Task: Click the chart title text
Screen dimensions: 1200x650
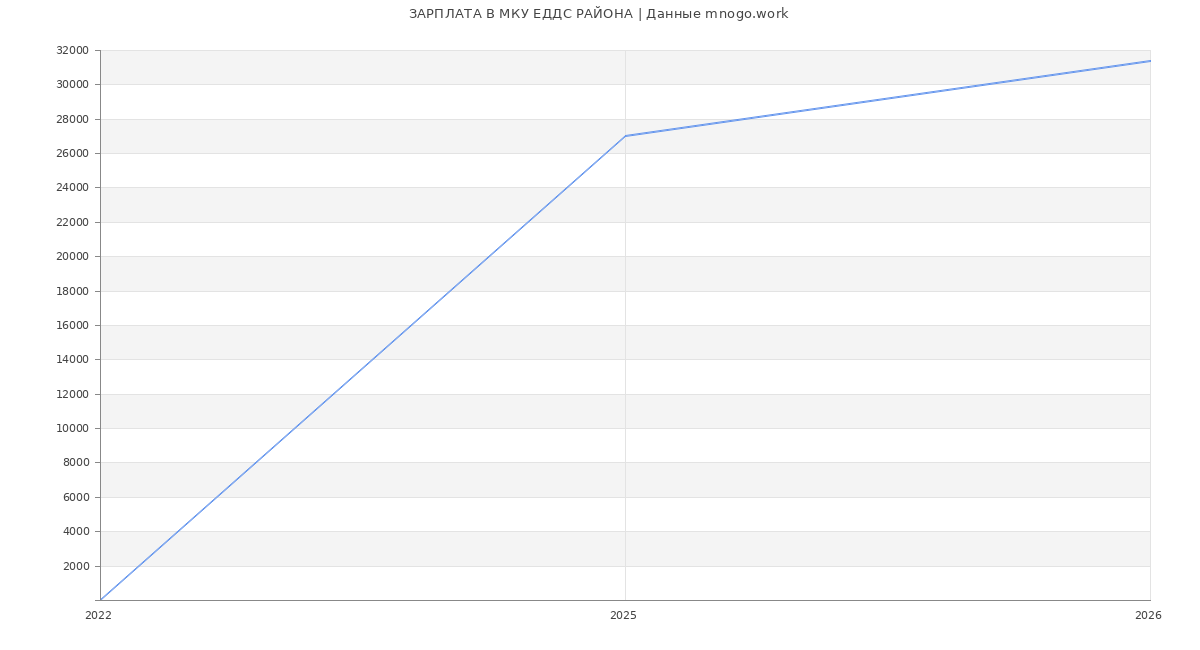Action: [x=598, y=14]
